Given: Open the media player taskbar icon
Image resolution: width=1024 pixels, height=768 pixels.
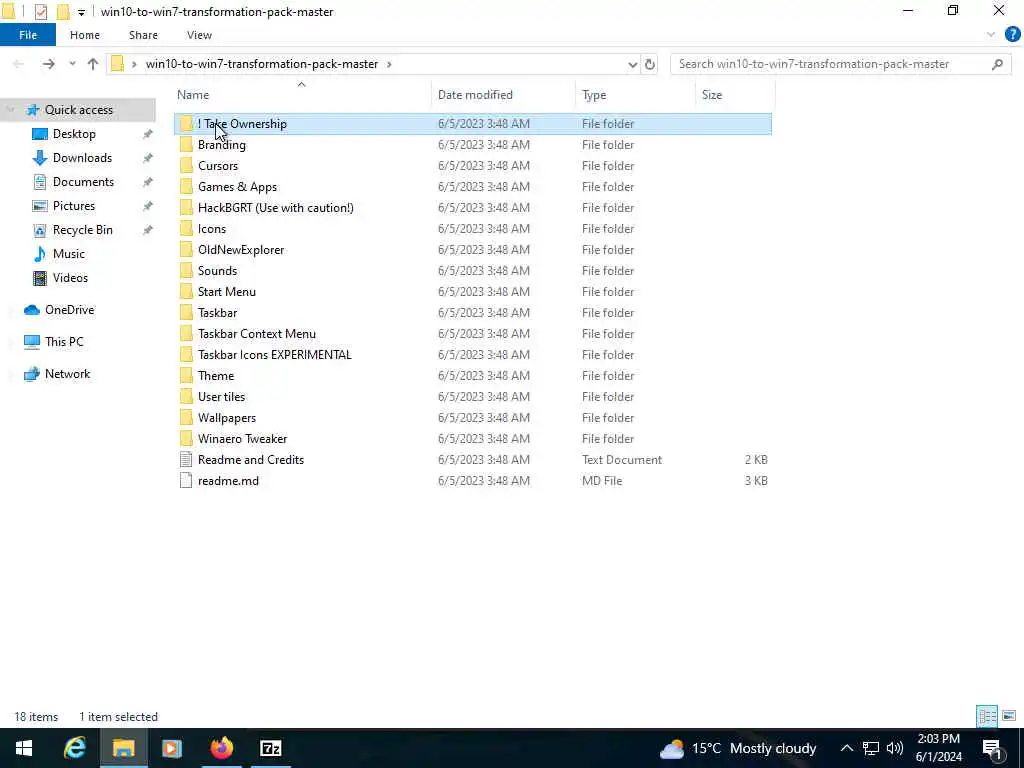Looking at the screenshot, I should click(172, 748).
